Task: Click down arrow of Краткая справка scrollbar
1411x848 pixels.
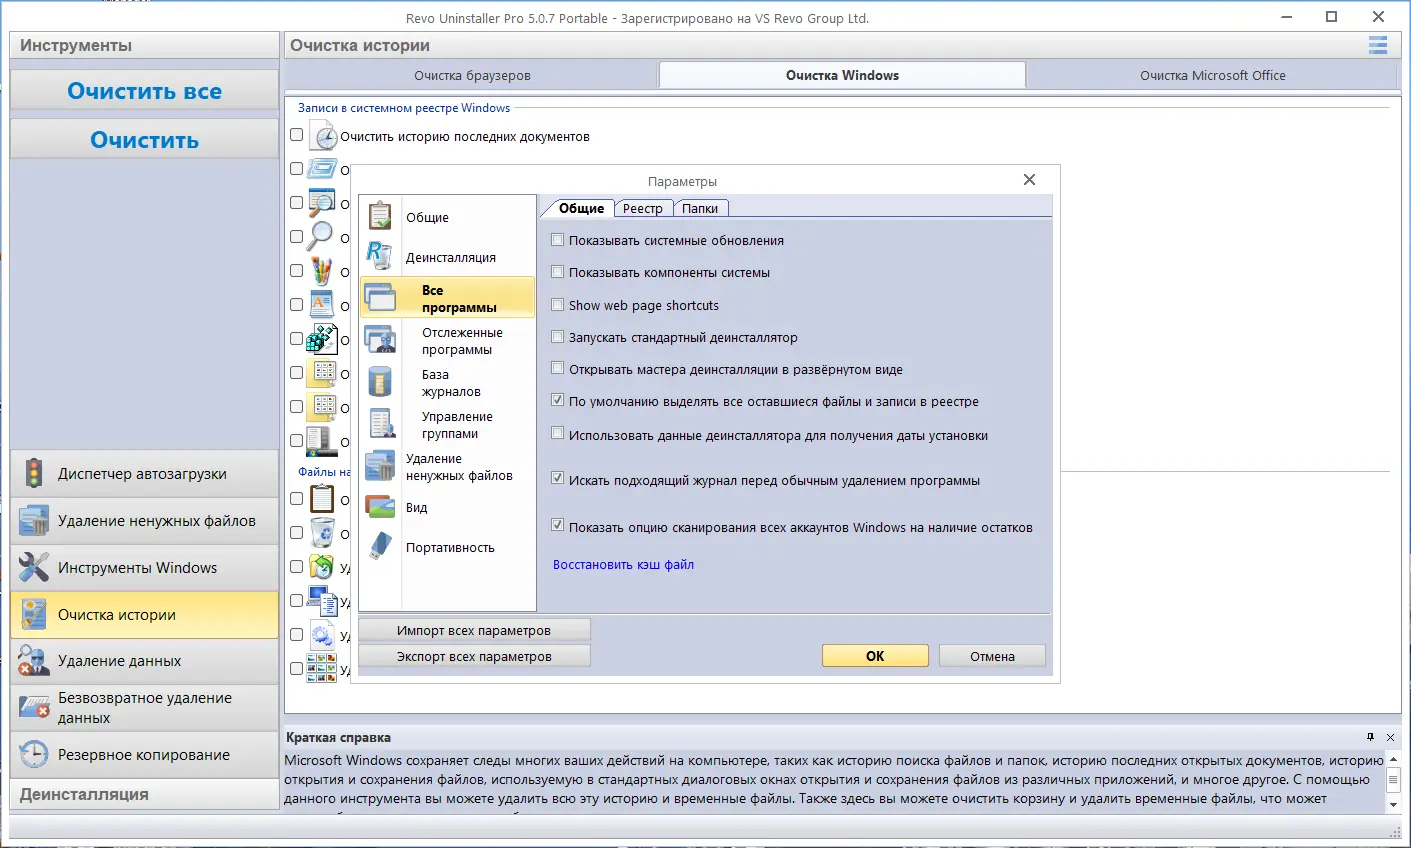Action: tap(1393, 804)
